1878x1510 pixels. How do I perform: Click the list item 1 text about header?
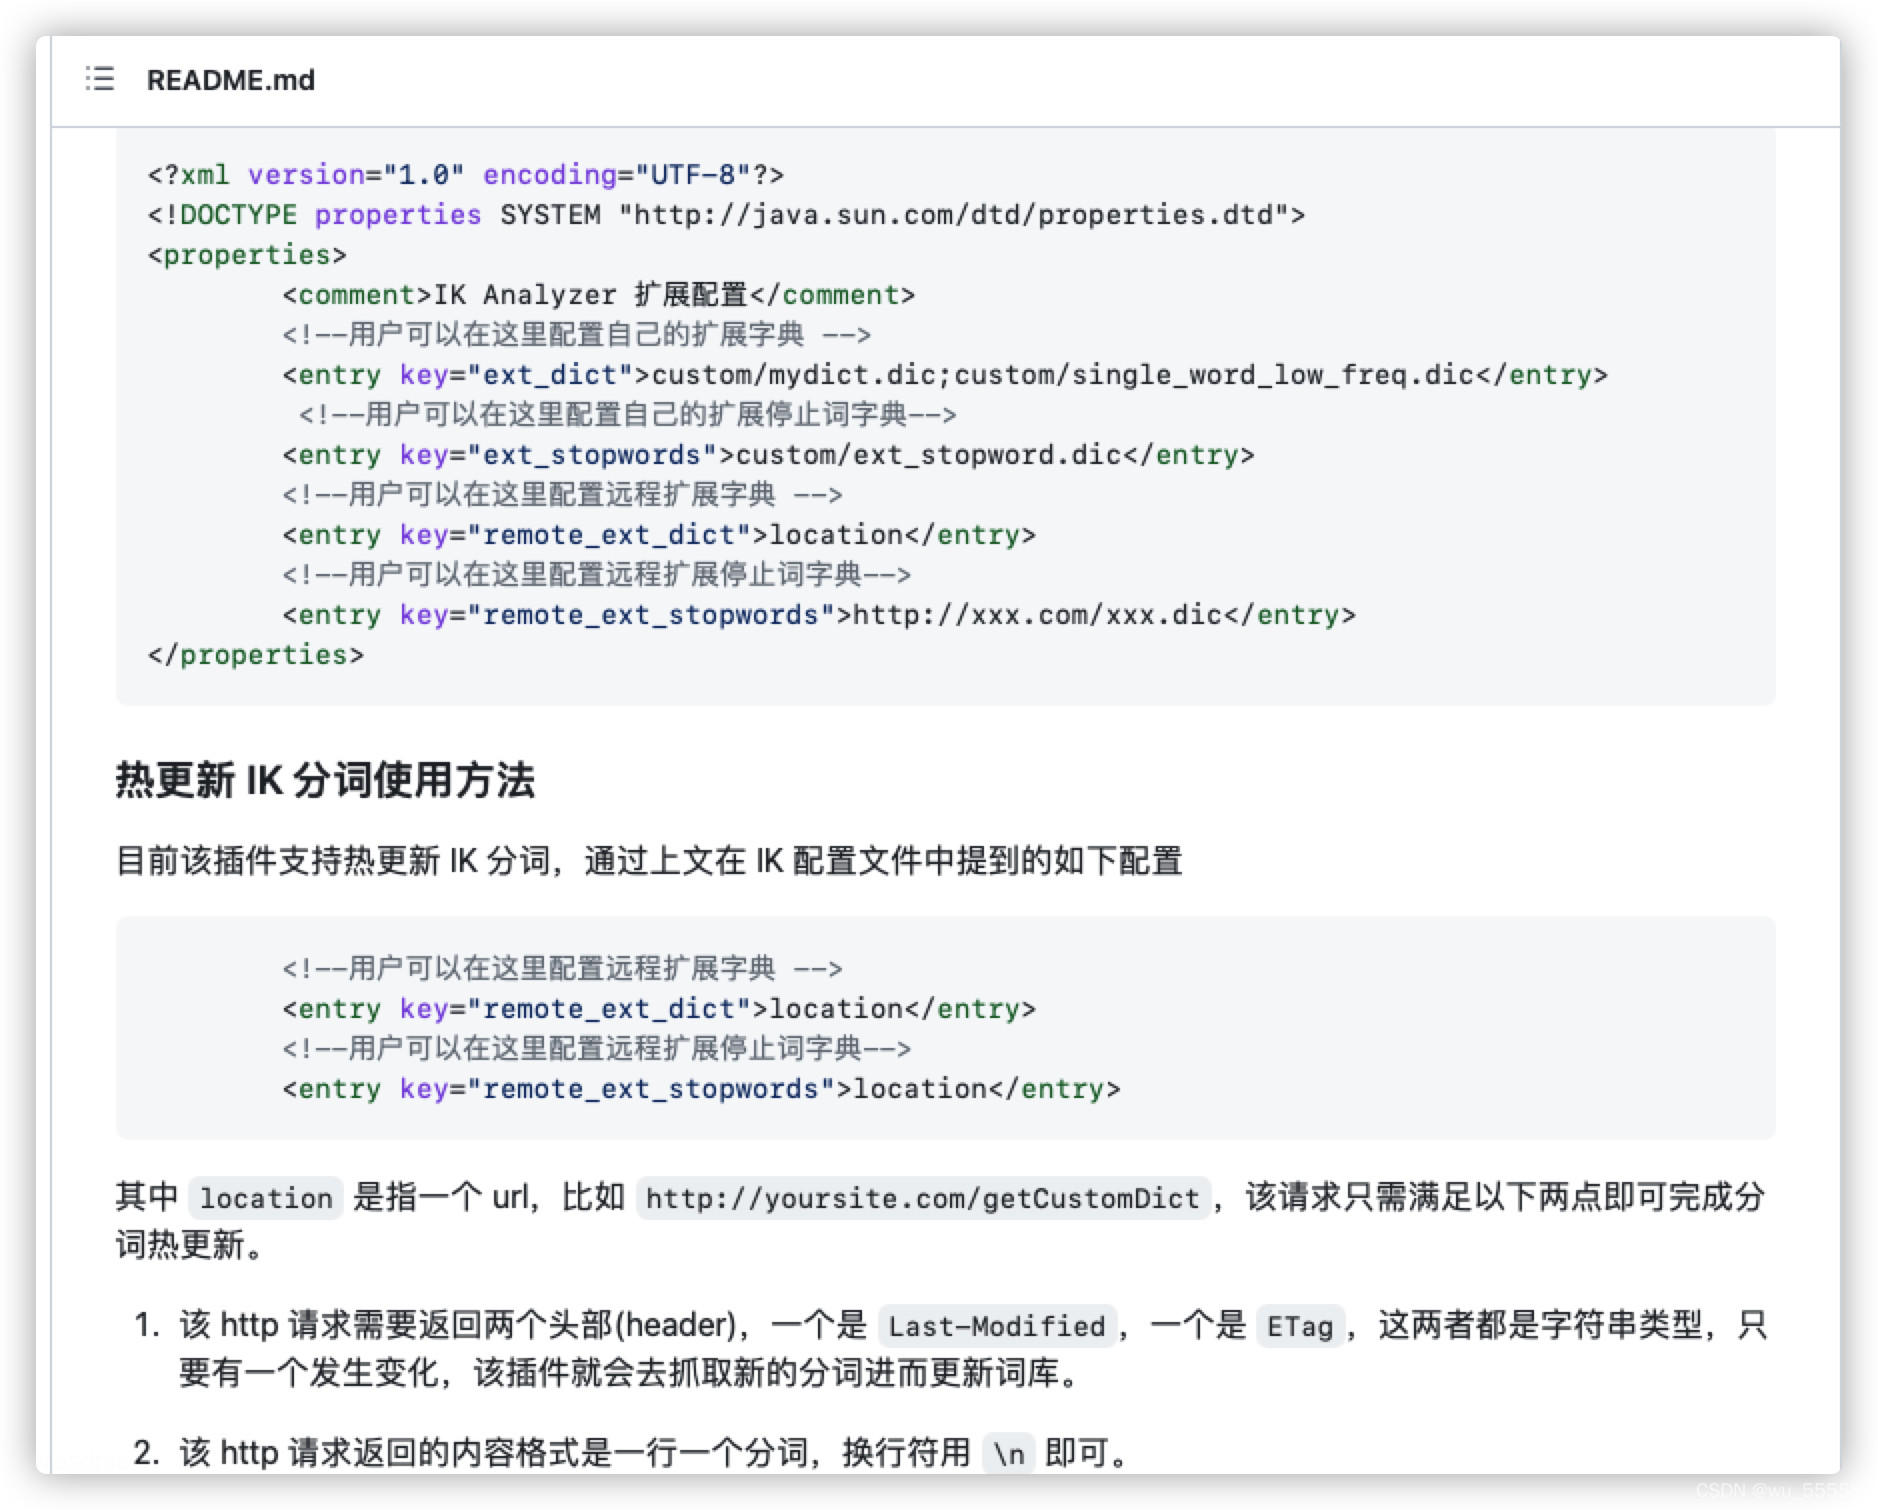972,1349
